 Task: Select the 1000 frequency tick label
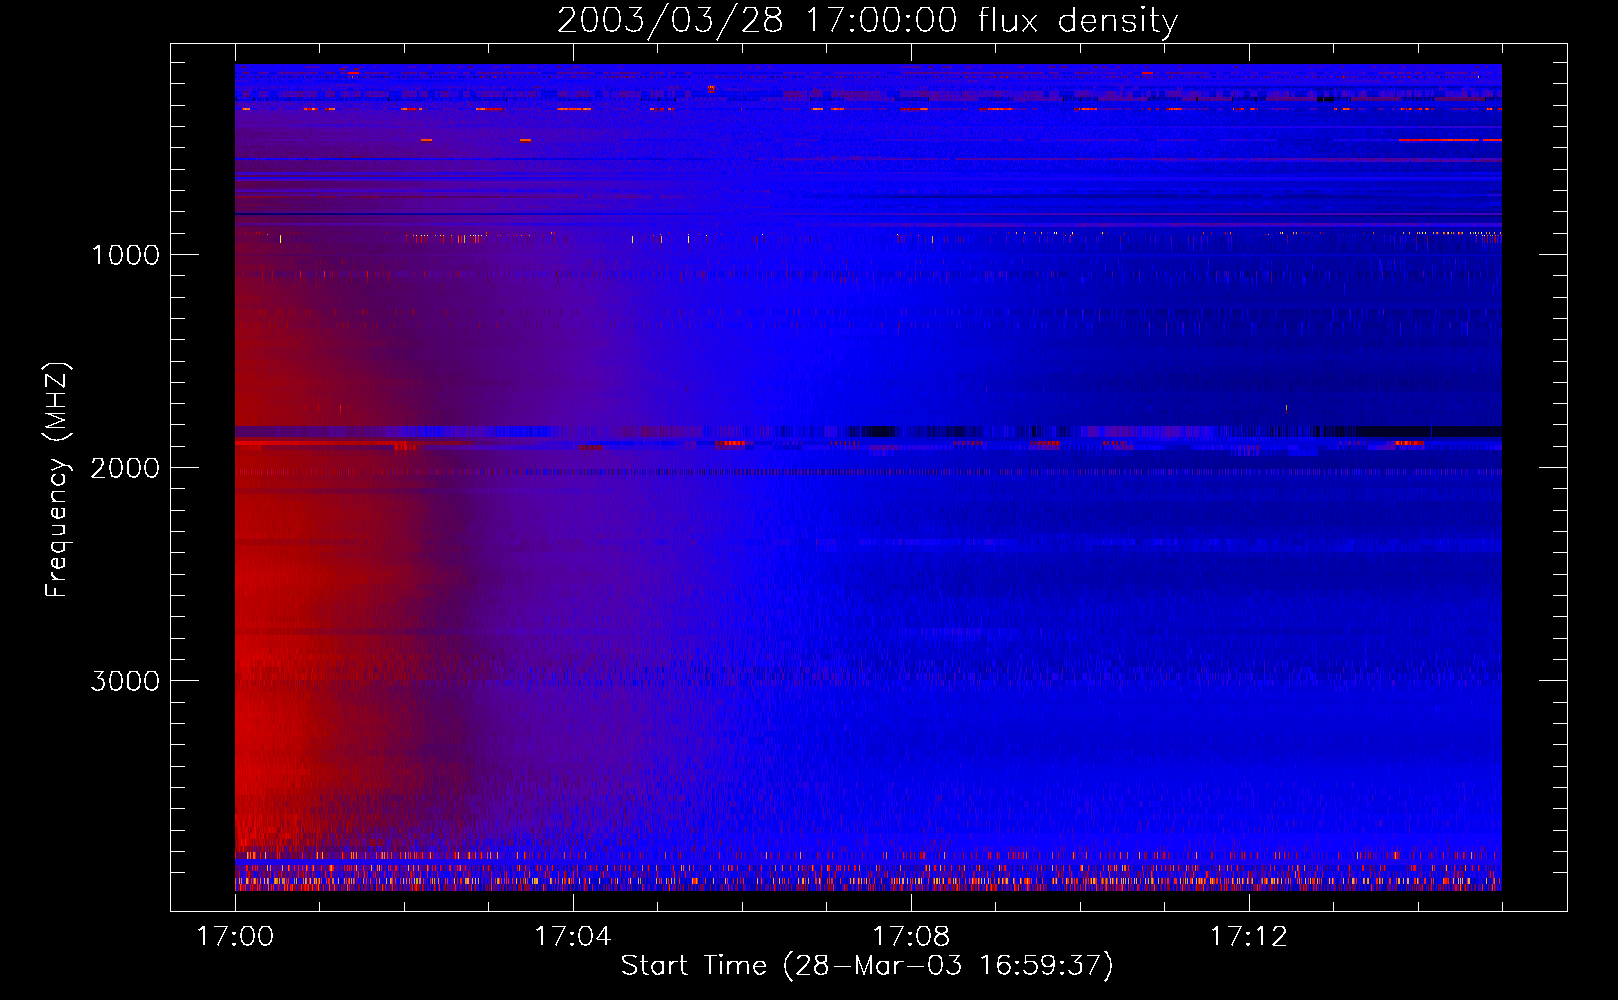point(125,255)
